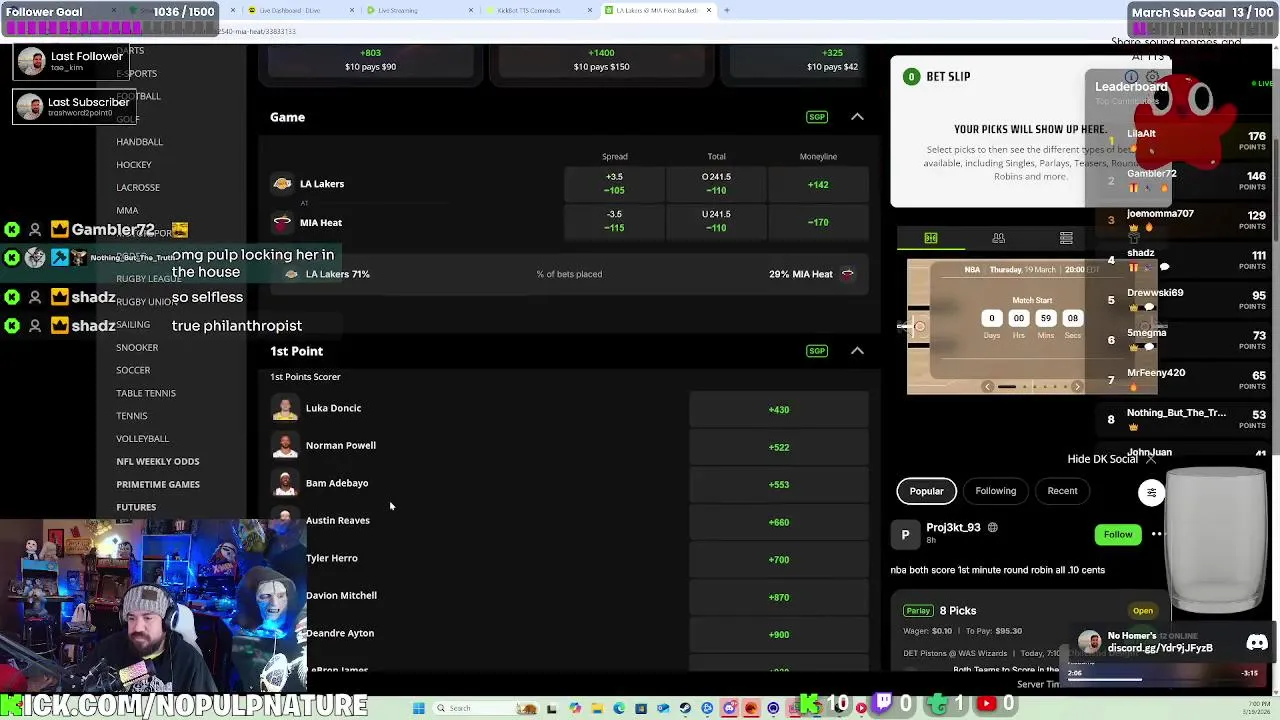The width and height of the screenshot is (1280, 720).
Task: Open HOCKEY in sports sidebar
Action: point(134,165)
